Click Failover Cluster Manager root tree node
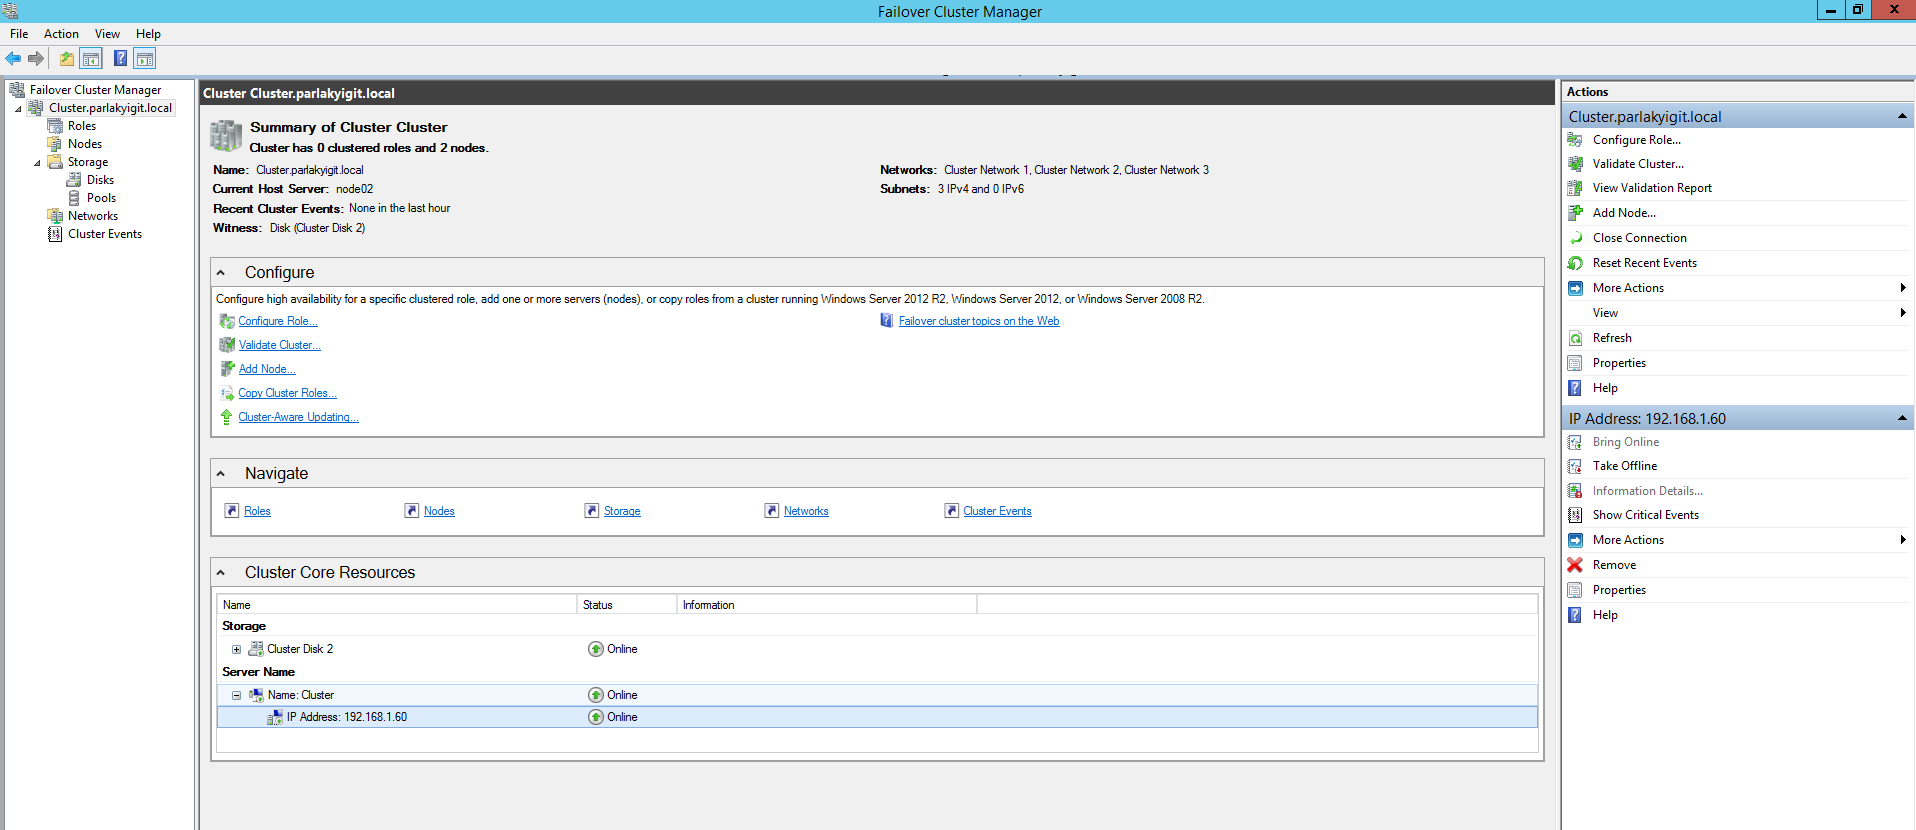Image resolution: width=1916 pixels, height=830 pixels. 95,90
